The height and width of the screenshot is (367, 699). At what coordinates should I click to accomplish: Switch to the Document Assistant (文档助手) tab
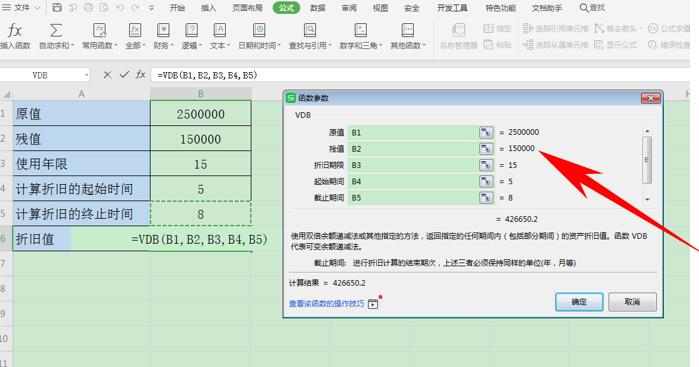tap(547, 8)
